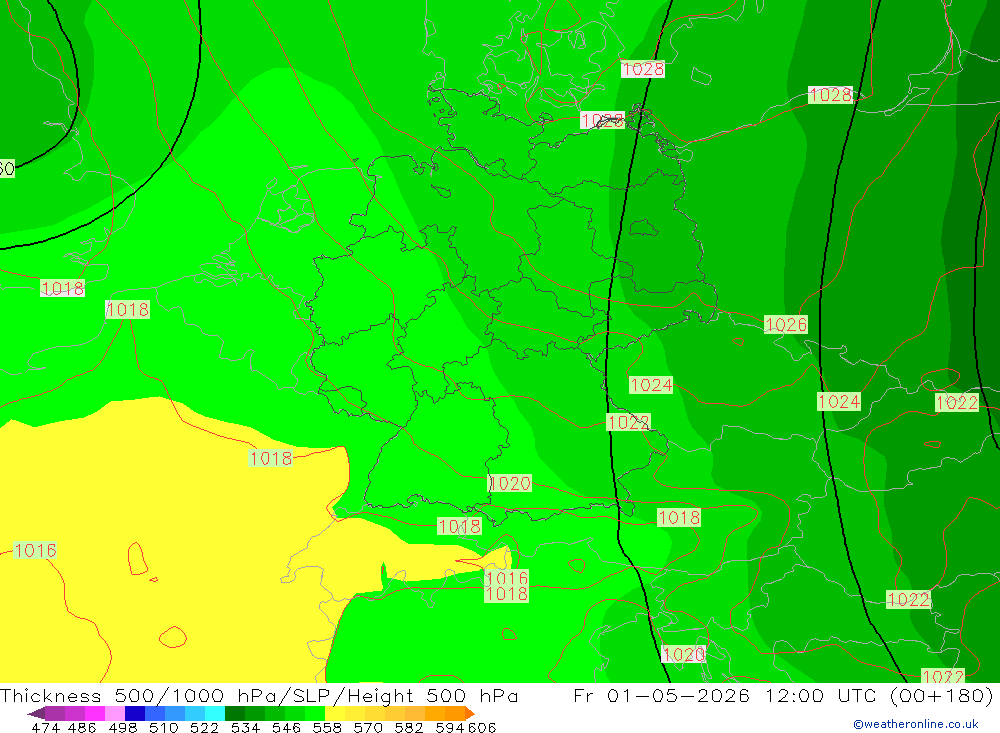
Task: Choose the cyan swatch in the legend bar
Action: tap(215, 713)
